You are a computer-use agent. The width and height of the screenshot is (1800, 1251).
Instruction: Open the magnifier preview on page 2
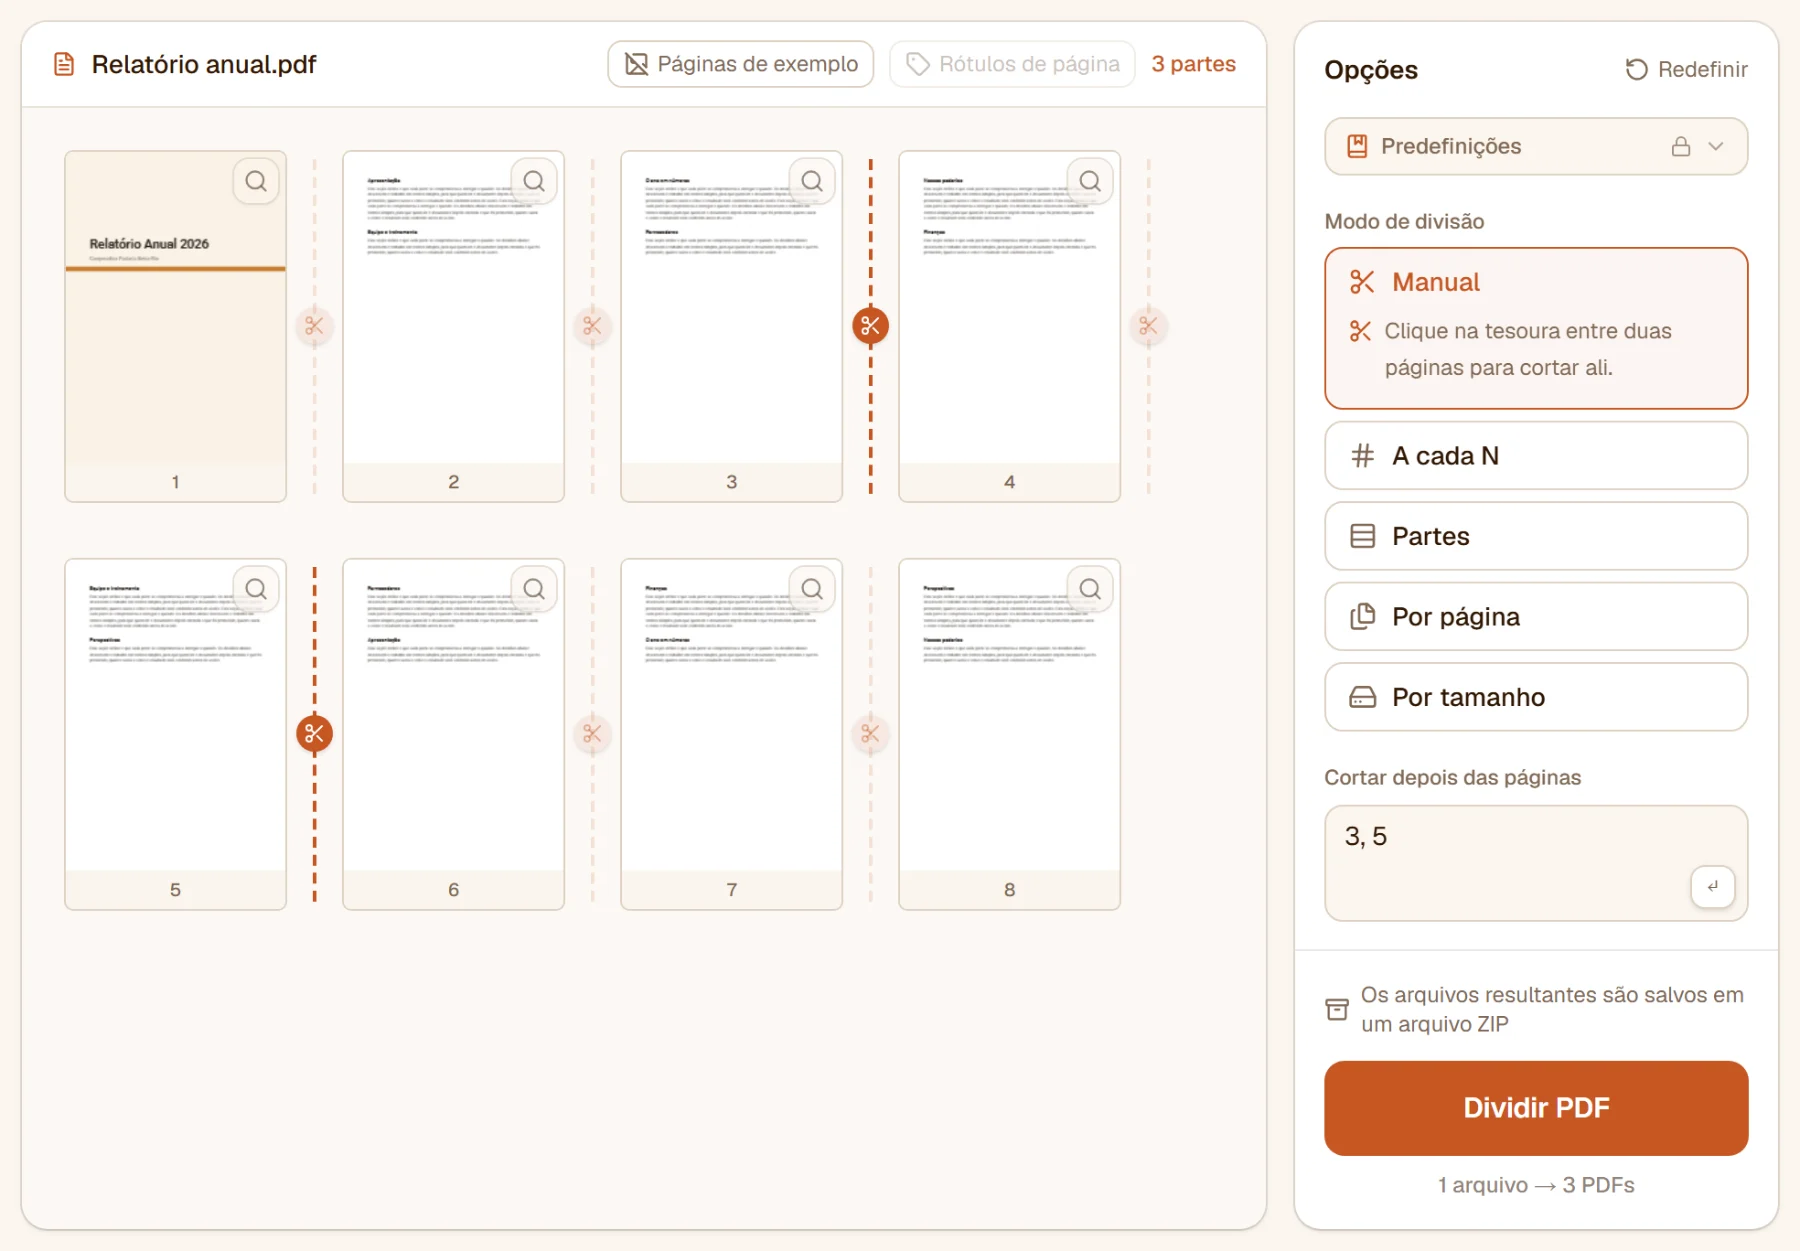[x=534, y=181]
